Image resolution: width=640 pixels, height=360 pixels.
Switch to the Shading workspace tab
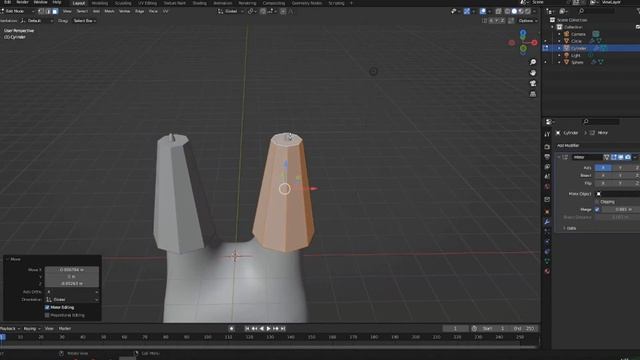(200, 3)
